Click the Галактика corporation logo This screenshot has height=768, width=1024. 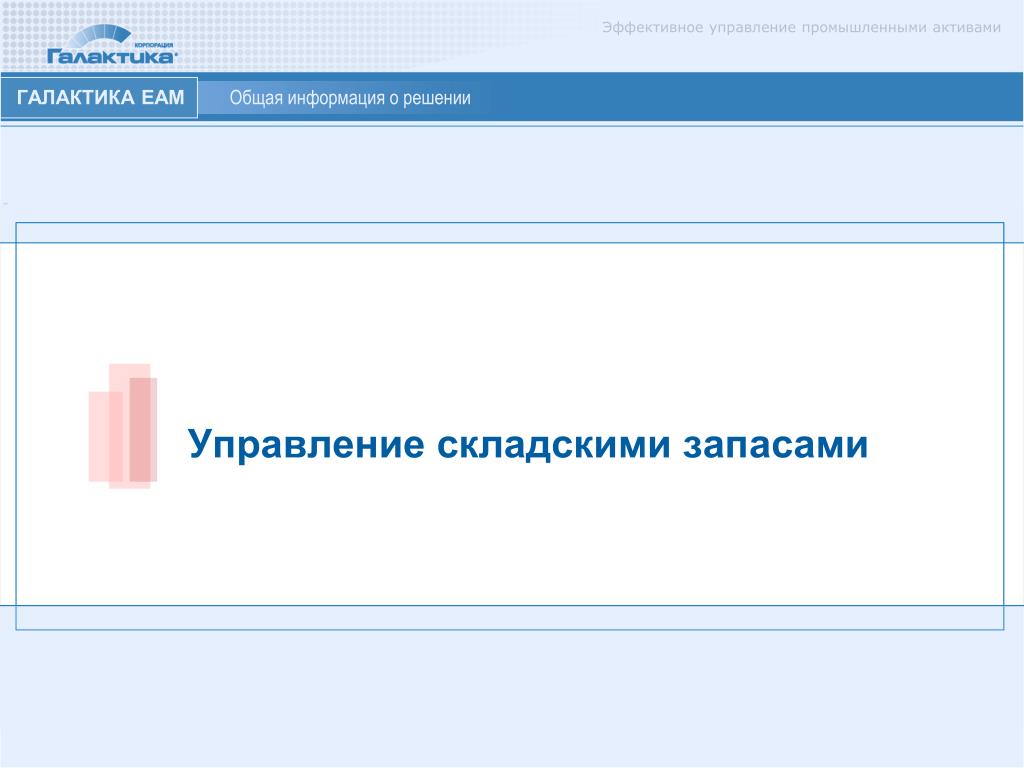click(x=112, y=44)
